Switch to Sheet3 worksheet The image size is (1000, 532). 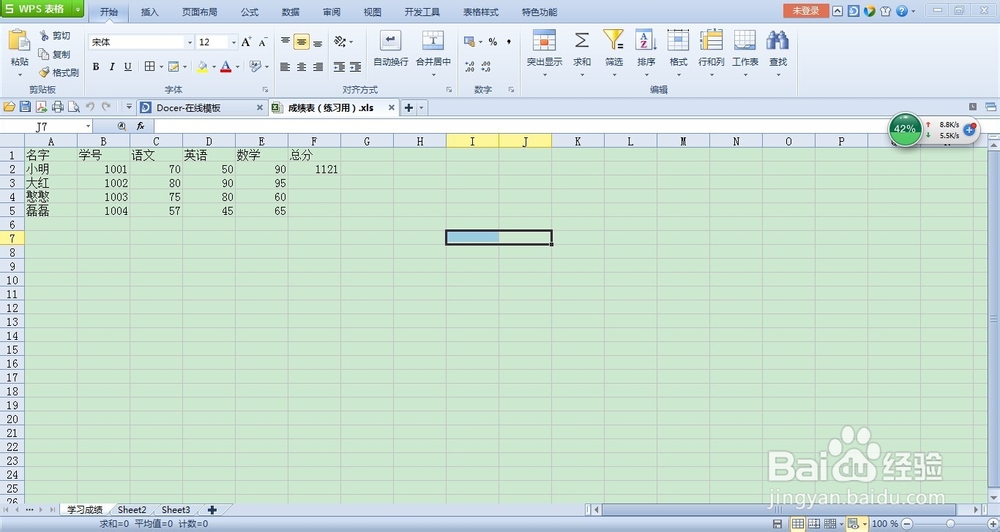click(175, 510)
